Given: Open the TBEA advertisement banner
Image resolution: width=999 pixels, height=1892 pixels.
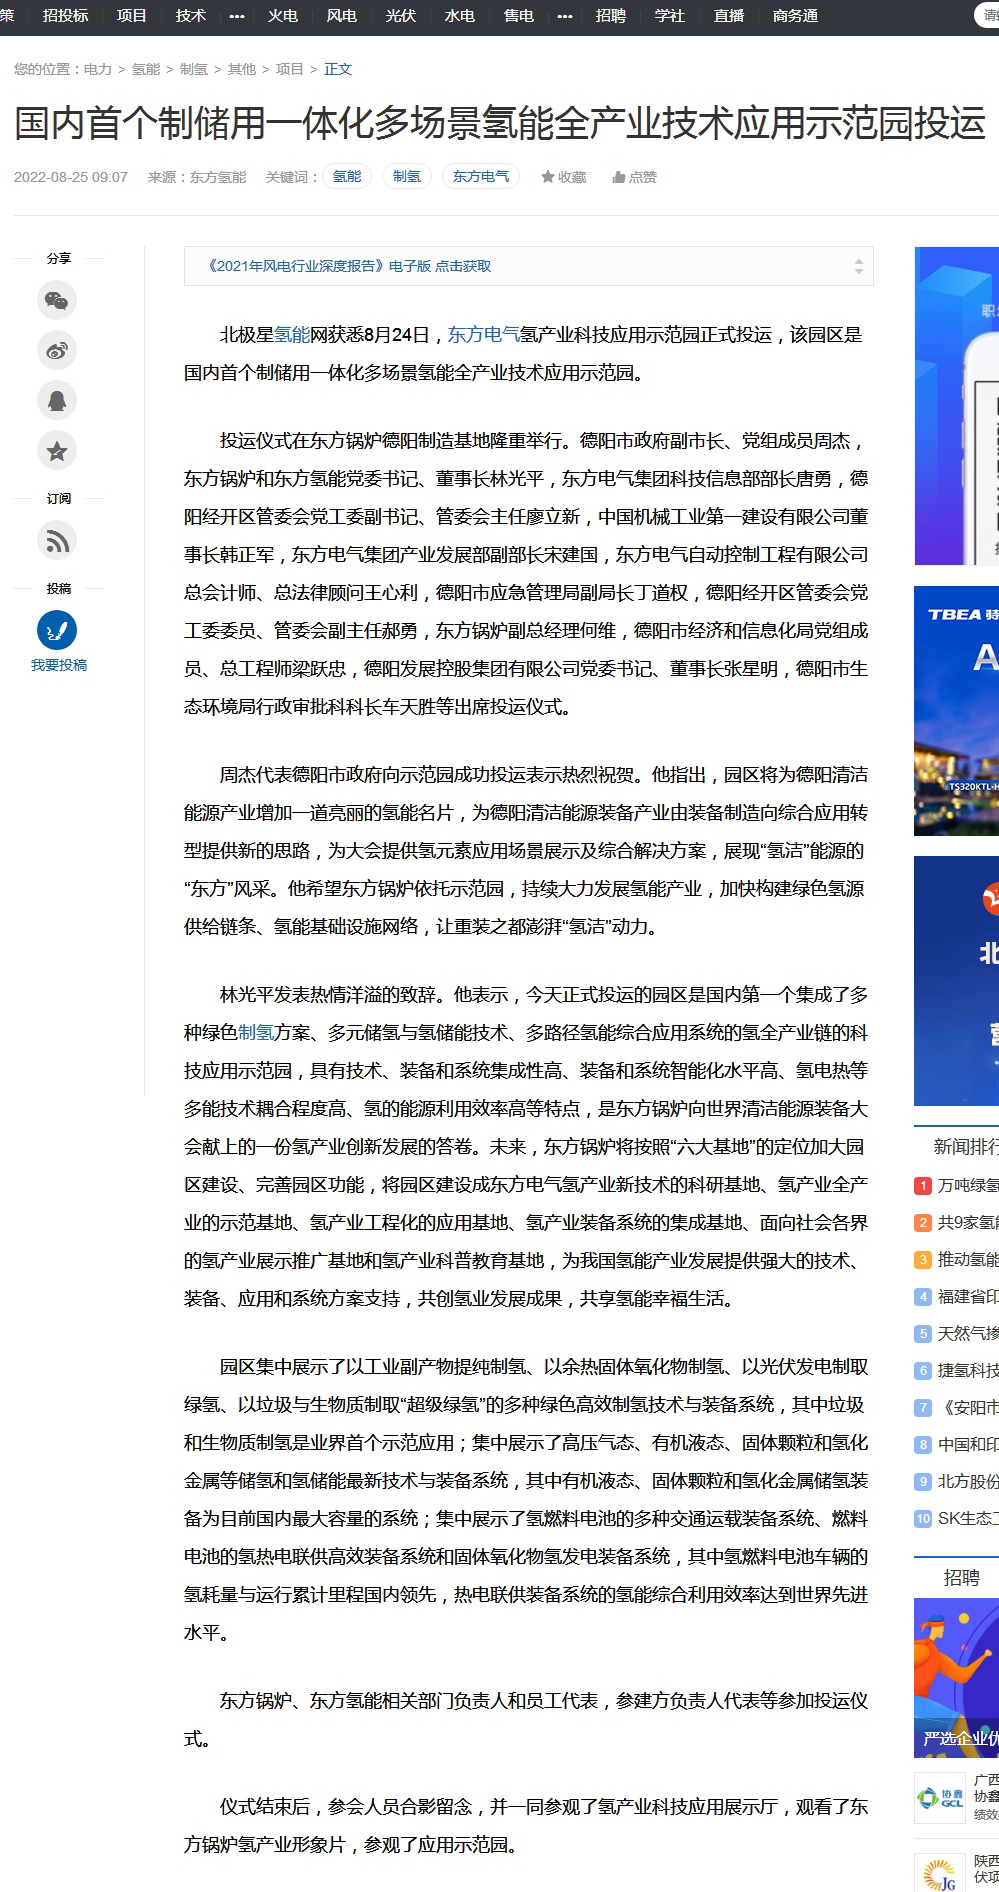Looking at the screenshot, I should (956, 711).
